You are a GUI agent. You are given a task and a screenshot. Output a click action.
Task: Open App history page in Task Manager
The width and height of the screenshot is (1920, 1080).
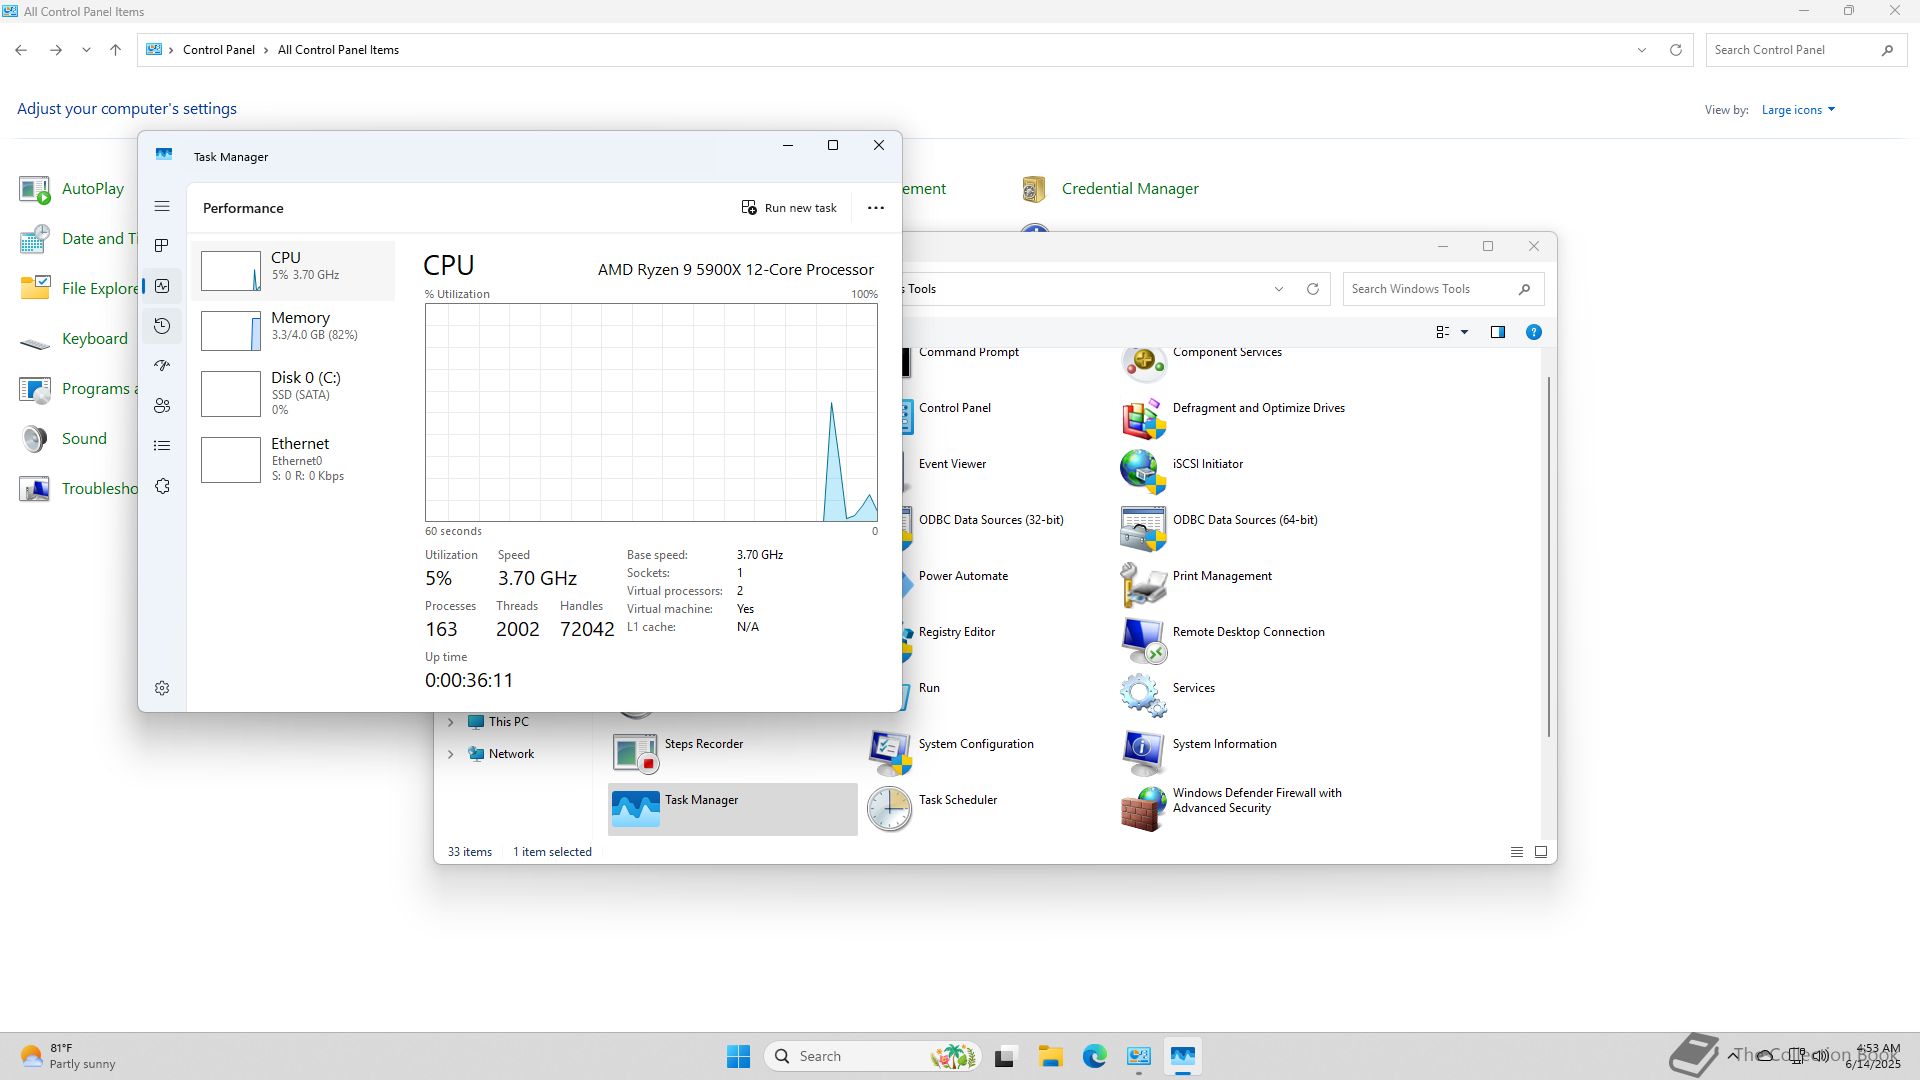(162, 326)
